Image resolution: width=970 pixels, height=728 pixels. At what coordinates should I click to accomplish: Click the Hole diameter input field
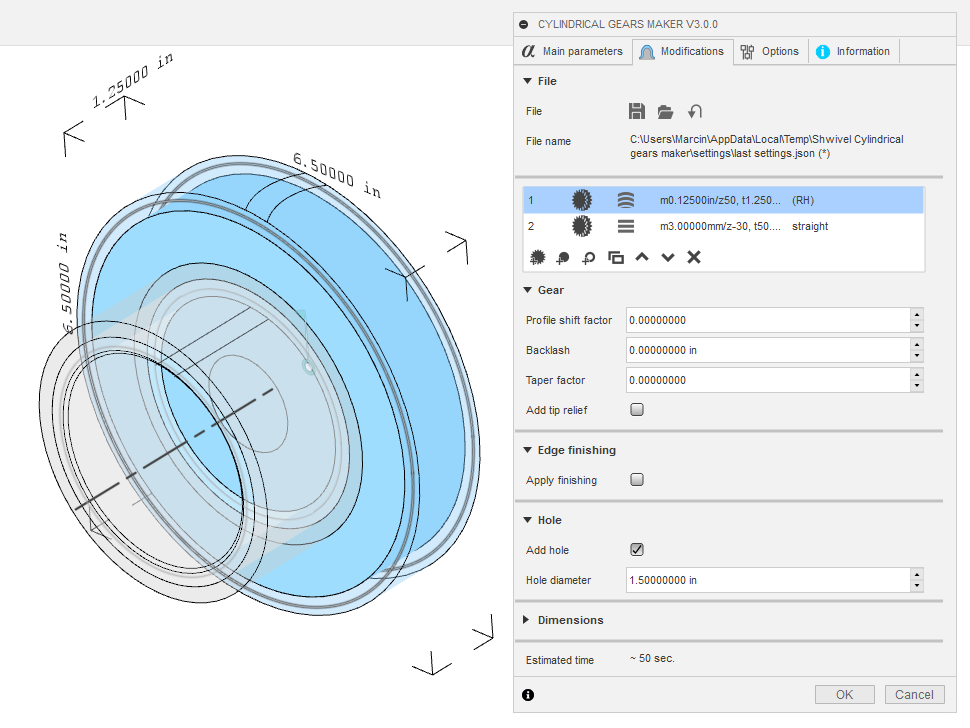pos(768,580)
